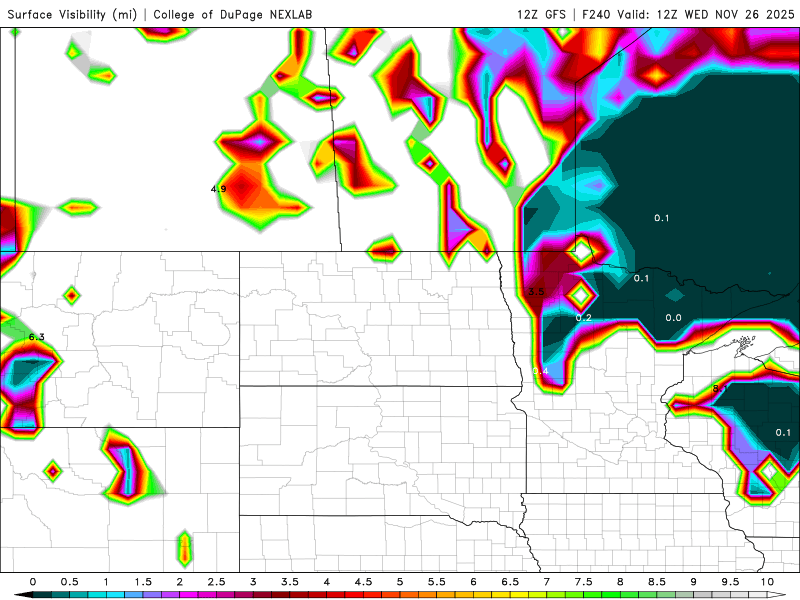Click legend label "1.5"
This screenshot has width=800, height=600.
point(143,582)
